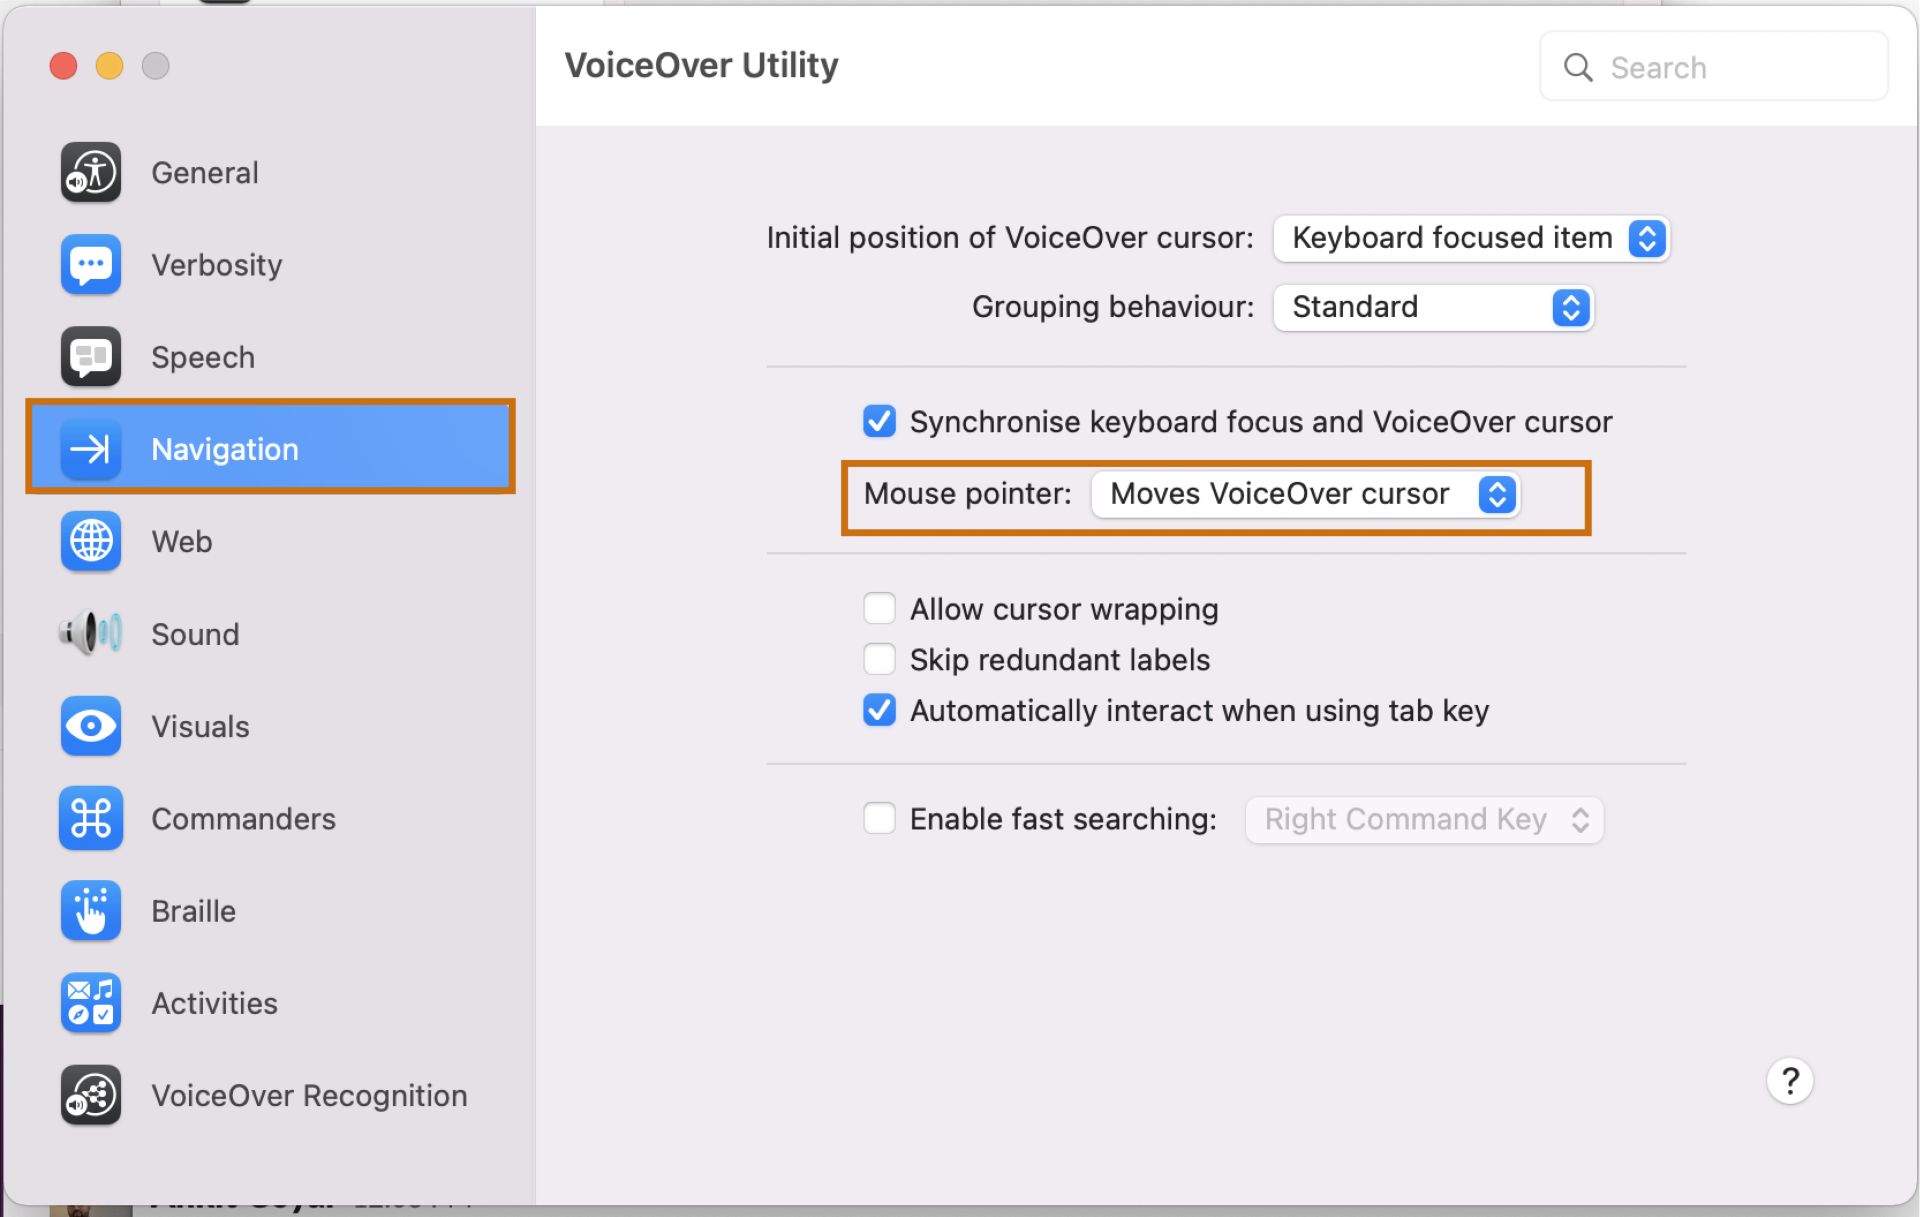The width and height of the screenshot is (1920, 1217).
Task: Open the Braille hand icon
Action: click(90, 910)
